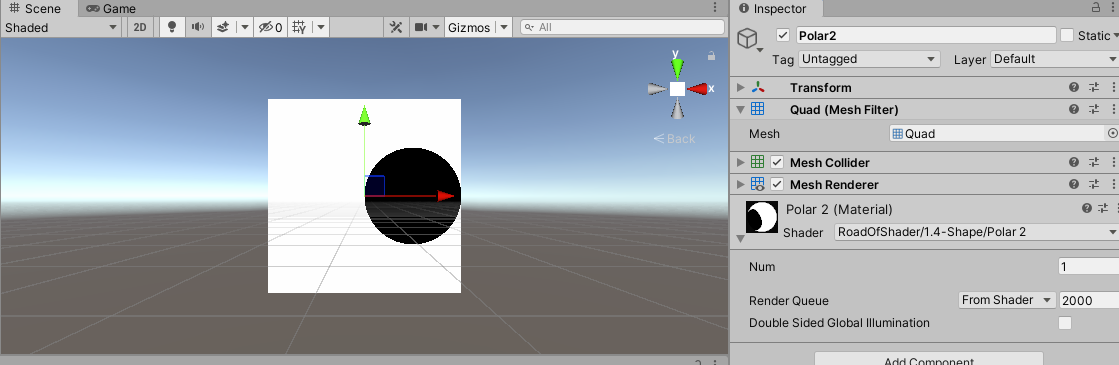Open the Shader dropdown for Polar 2

click(x=976, y=231)
